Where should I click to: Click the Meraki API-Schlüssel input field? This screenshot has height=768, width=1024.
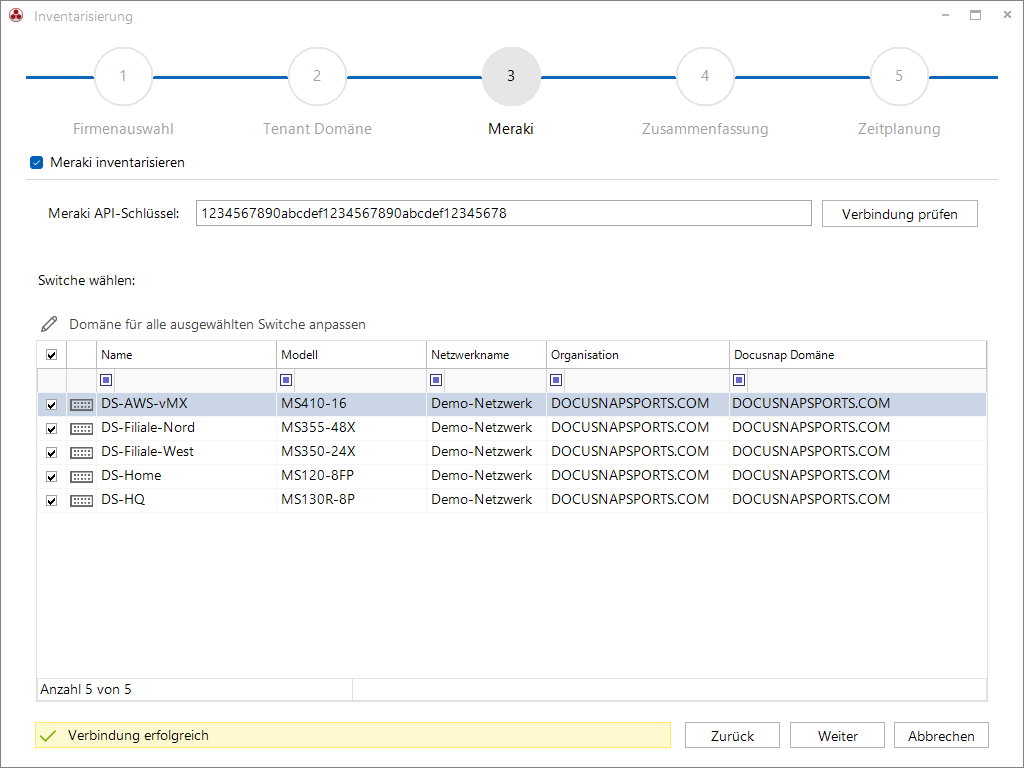pos(504,214)
